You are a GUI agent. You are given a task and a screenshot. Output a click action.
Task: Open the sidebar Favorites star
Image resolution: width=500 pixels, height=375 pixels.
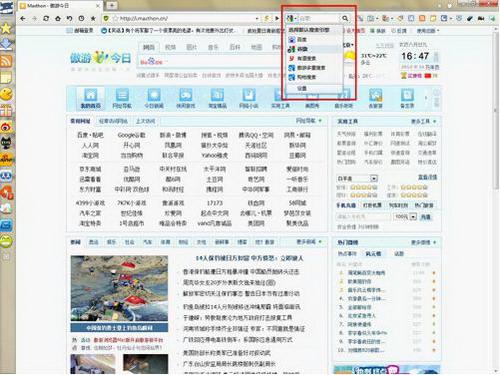tap(6, 28)
